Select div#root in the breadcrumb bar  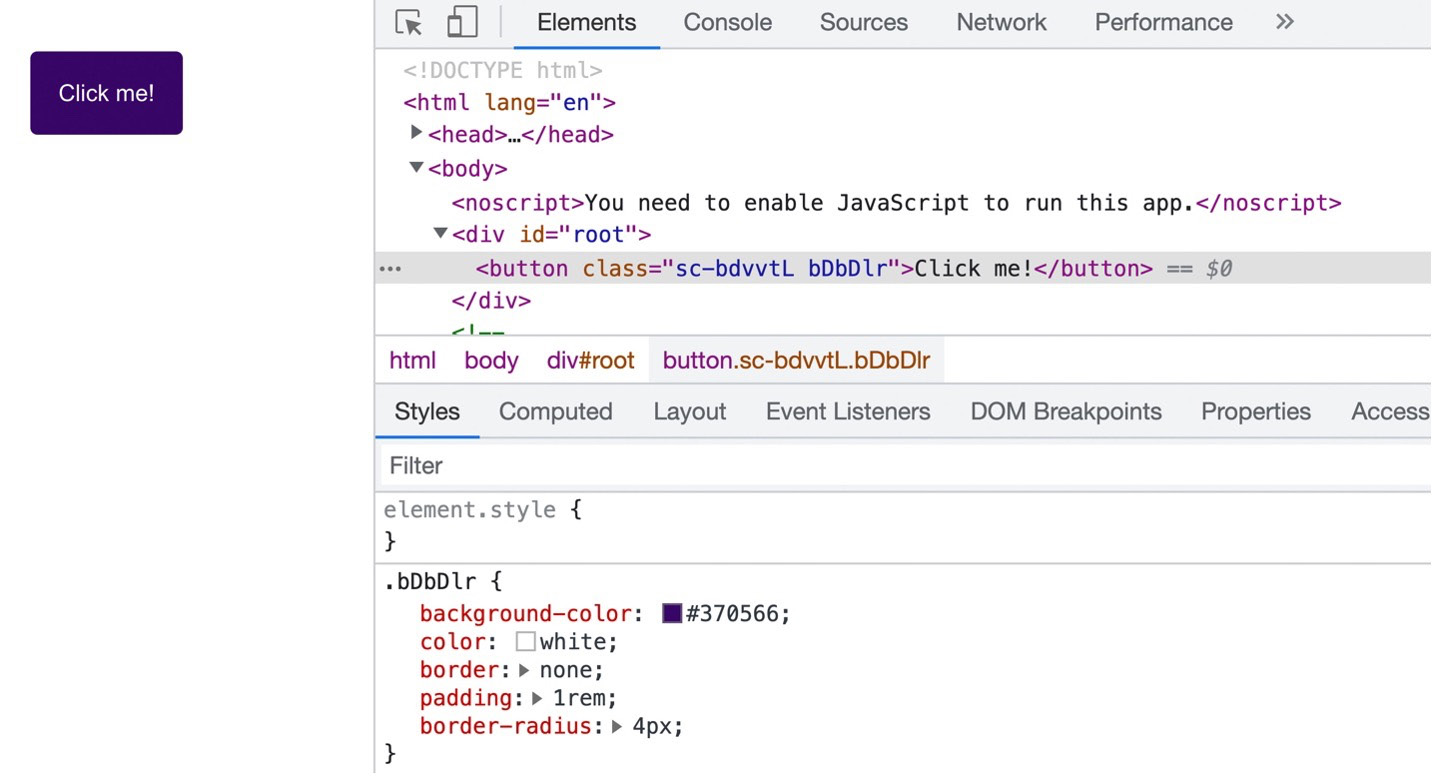(x=590, y=360)
